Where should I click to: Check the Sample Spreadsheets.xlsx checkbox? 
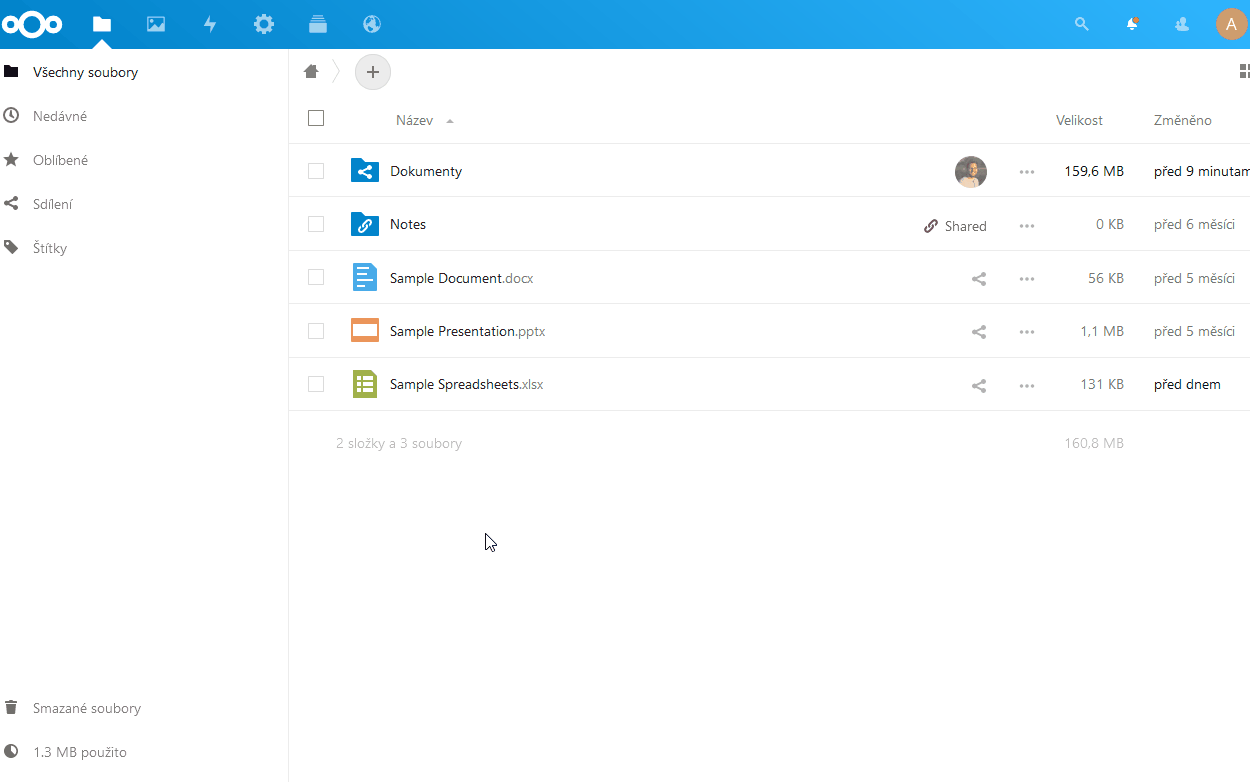(316, 384)
